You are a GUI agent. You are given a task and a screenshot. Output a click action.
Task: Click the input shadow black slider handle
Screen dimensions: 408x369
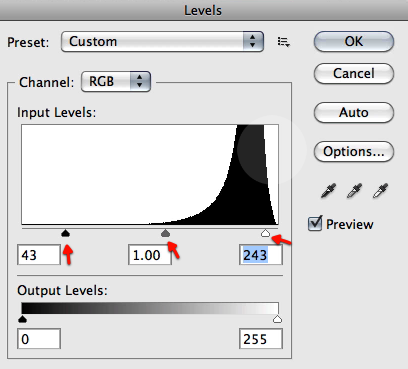click(x=66, y=233)
